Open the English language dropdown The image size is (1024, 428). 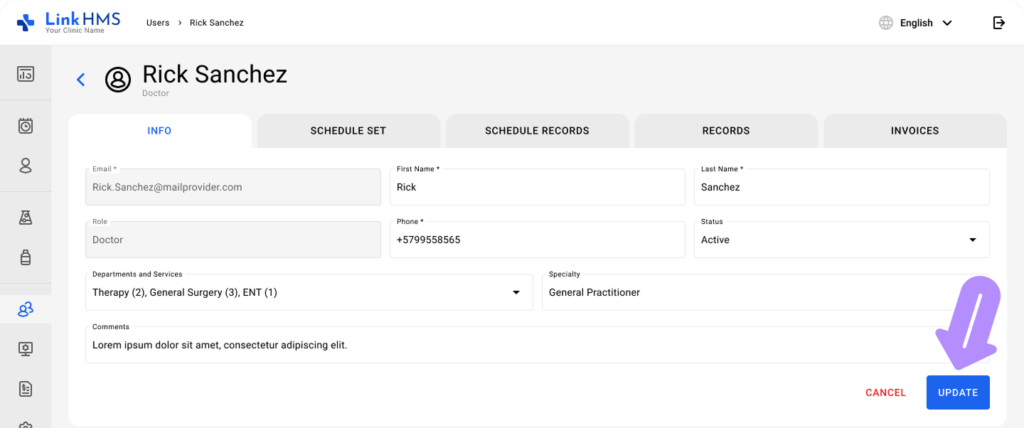pos(926,23)
